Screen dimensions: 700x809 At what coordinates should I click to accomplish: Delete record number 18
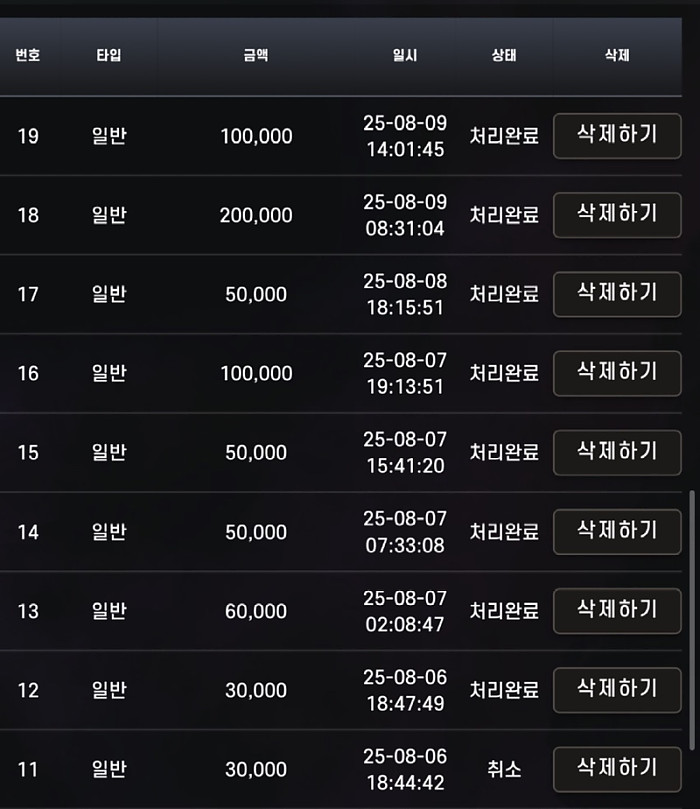[x=617, y=214]
